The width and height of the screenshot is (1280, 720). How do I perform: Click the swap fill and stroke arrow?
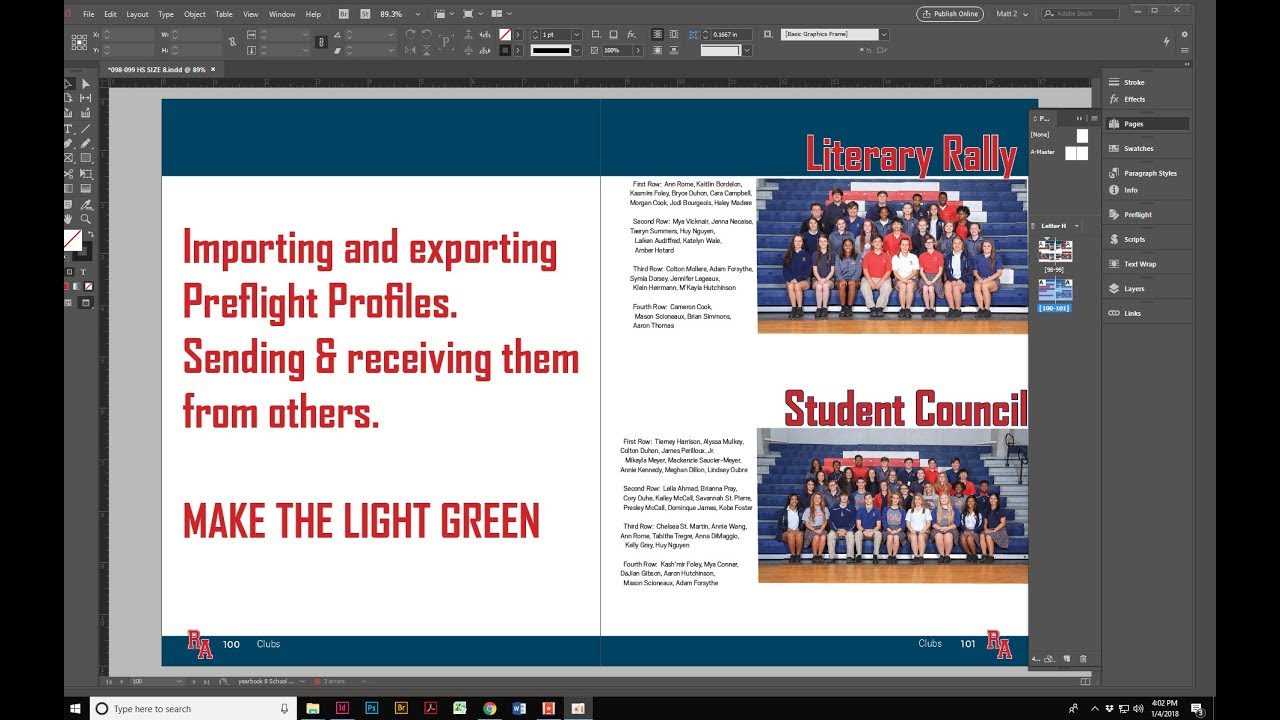[90, 234]
